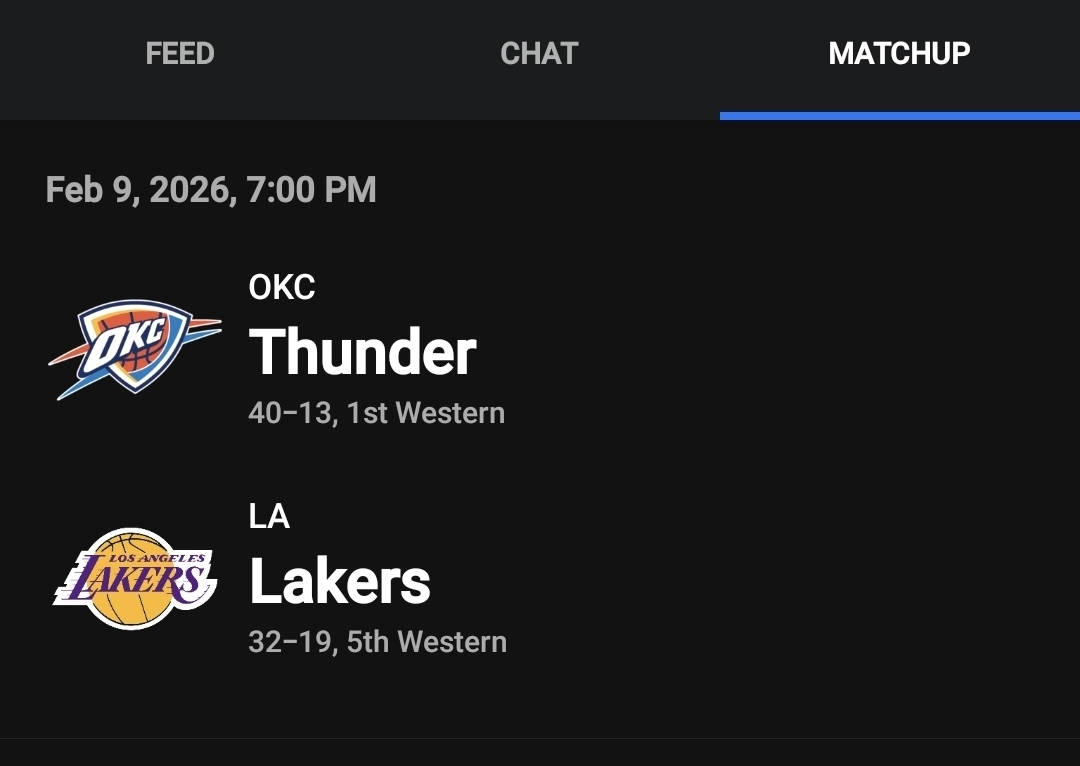The height and width of the screenshot is (766, 1080).
Task: Click the divider line below the Lakers row
Action: (540, 738)
